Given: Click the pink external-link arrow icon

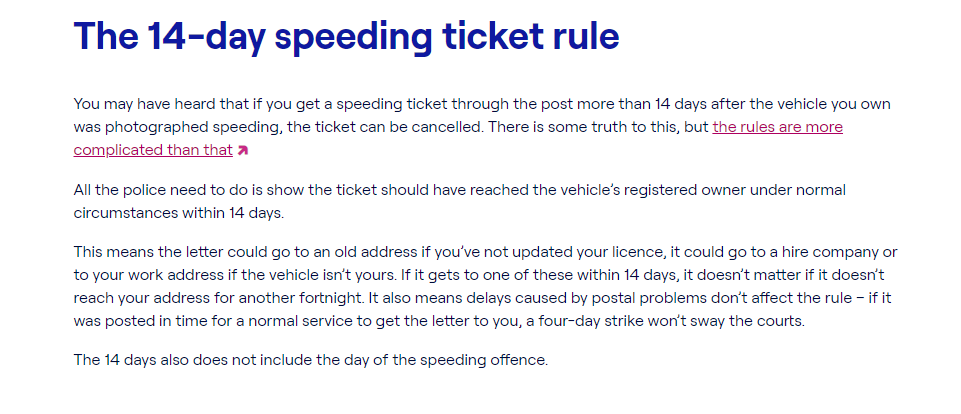Looking at the screenshot, I should [243, 150].
